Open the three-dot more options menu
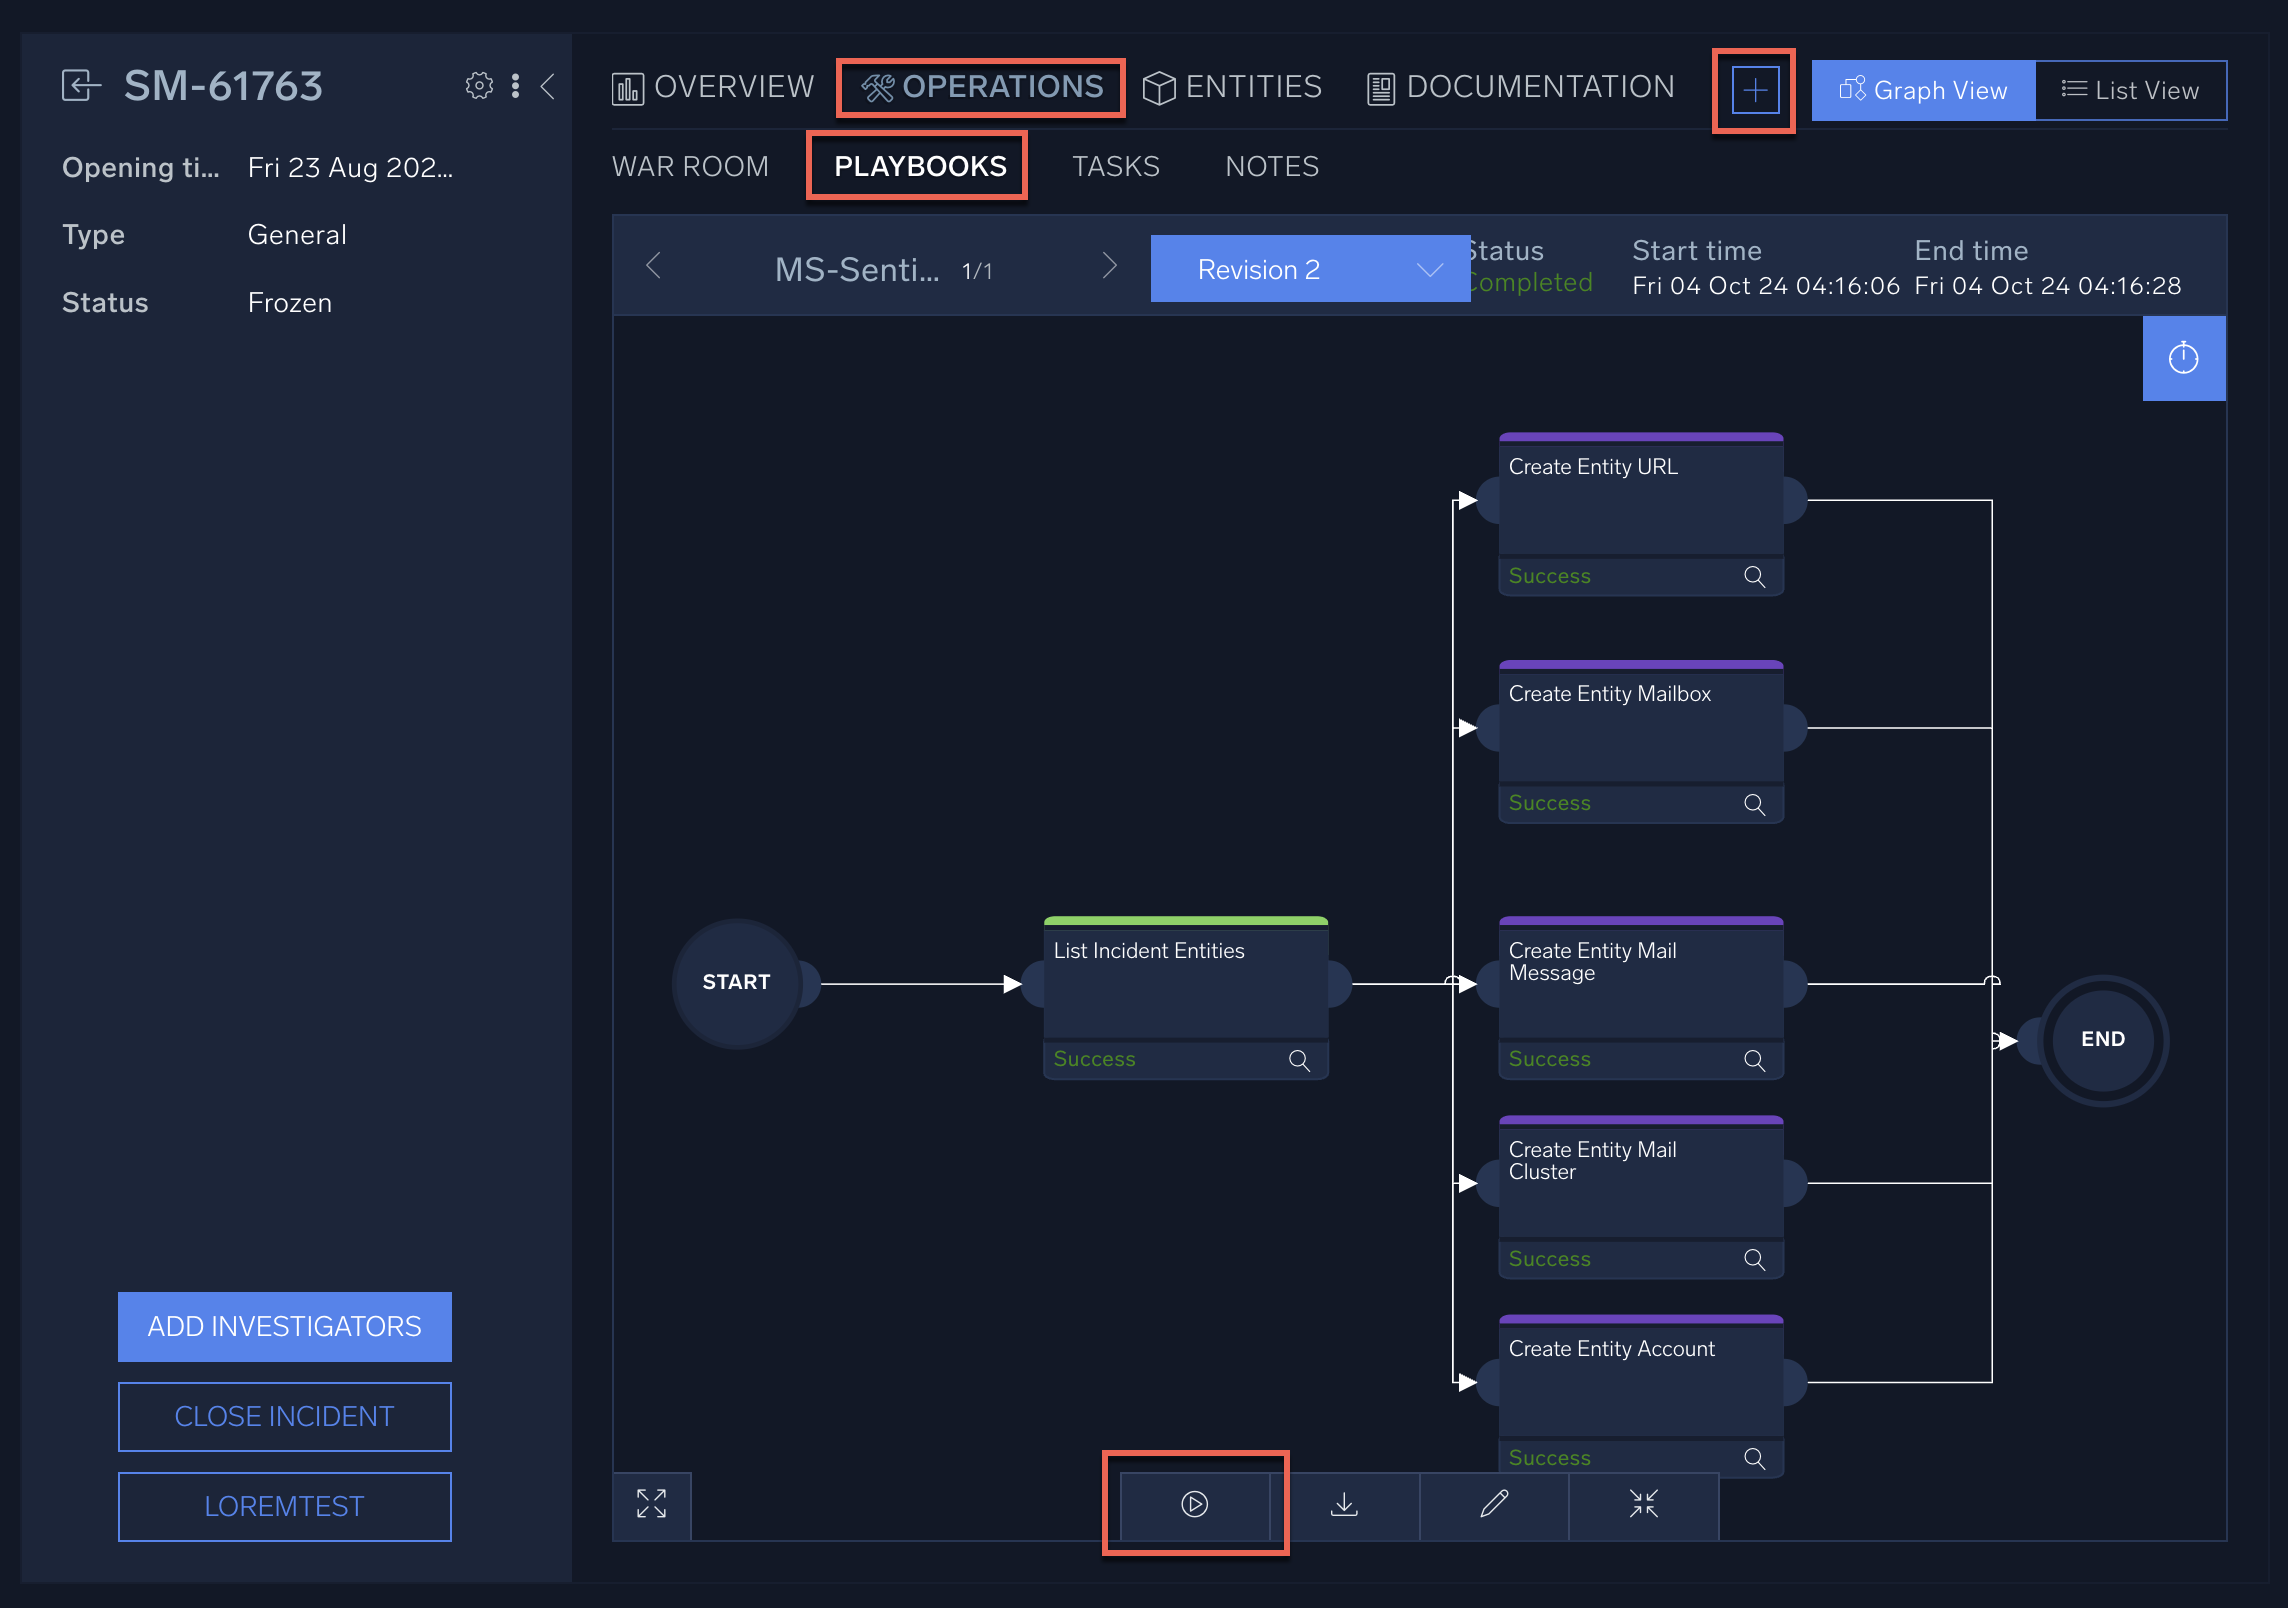The height and width of the screenshot is (1608, 2288). 515,86
